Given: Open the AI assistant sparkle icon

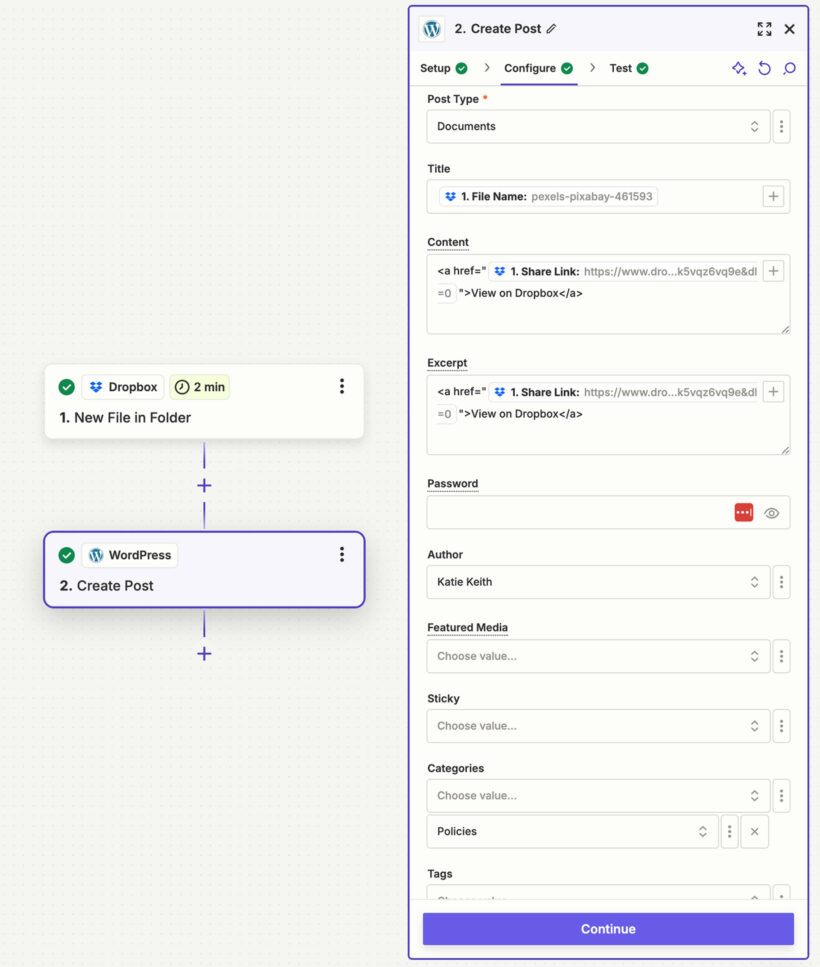Looking at the screenshot, I should (739, 68).
